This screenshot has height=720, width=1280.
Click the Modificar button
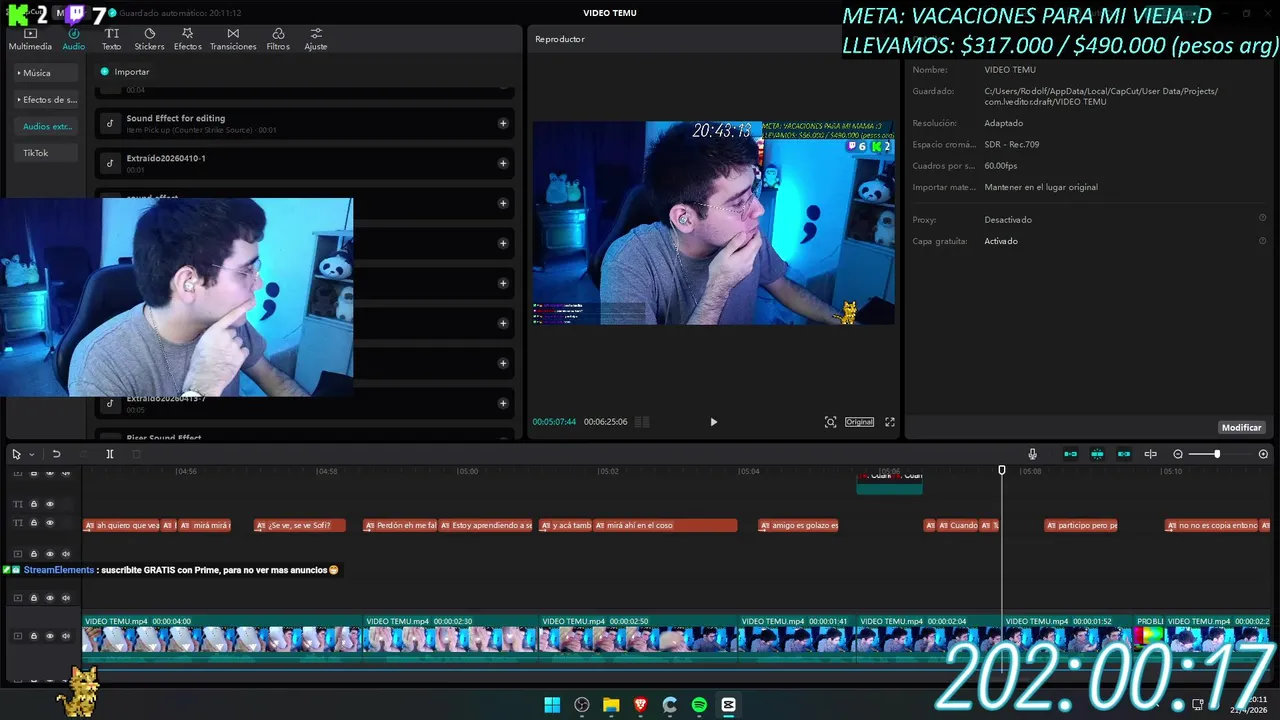[x=1241, y=427]
